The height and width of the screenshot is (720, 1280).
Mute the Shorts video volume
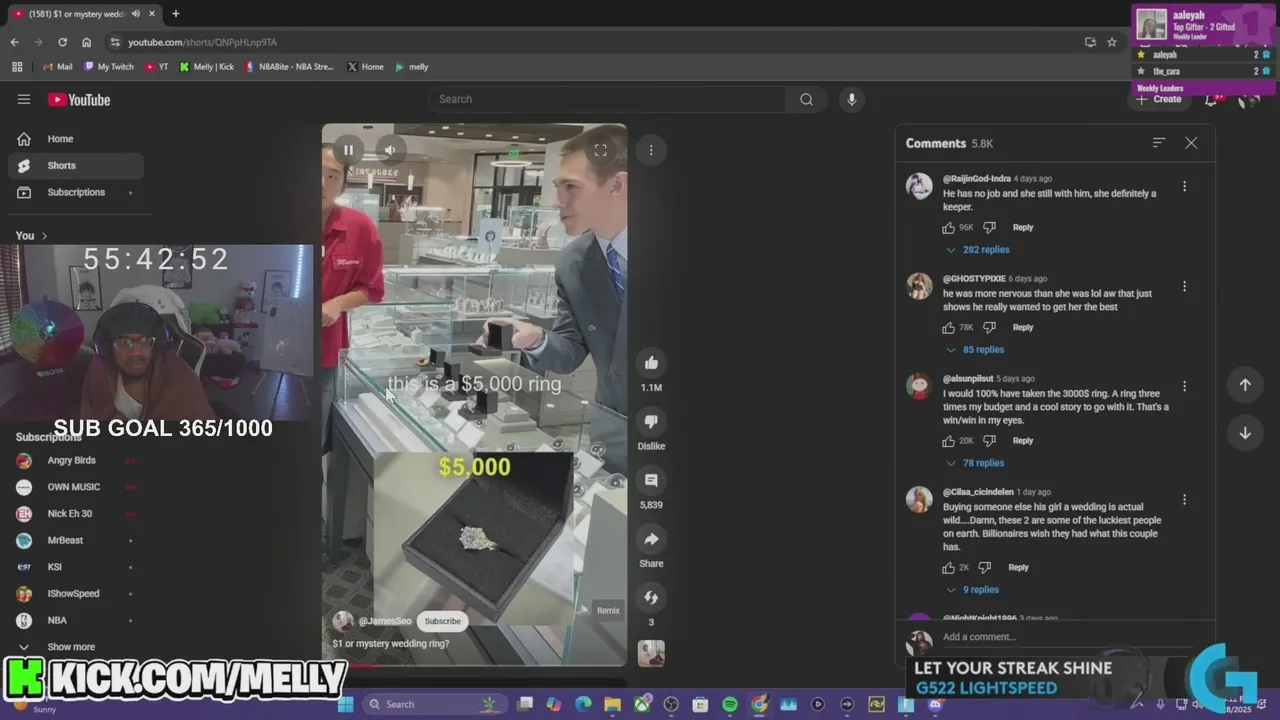[390, 150]
